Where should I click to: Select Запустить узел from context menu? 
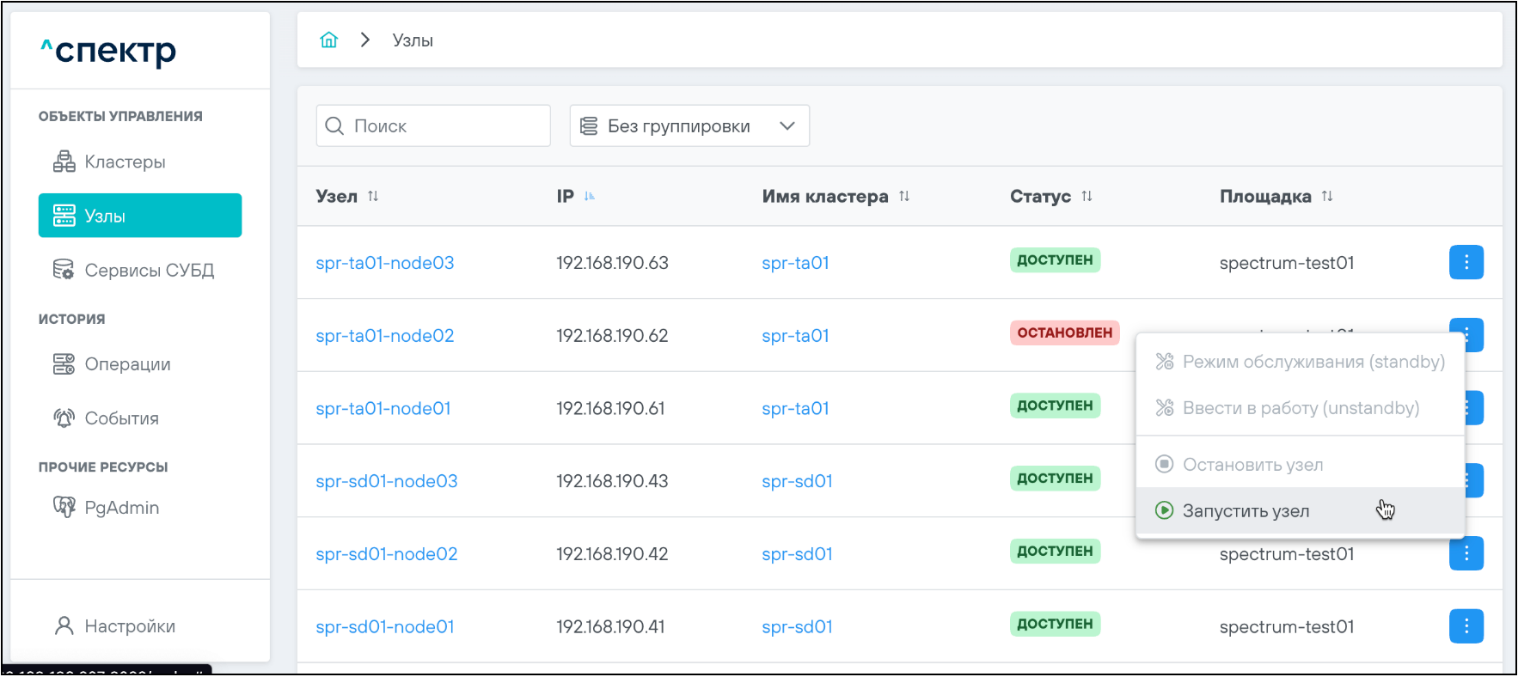[1245, 511]
